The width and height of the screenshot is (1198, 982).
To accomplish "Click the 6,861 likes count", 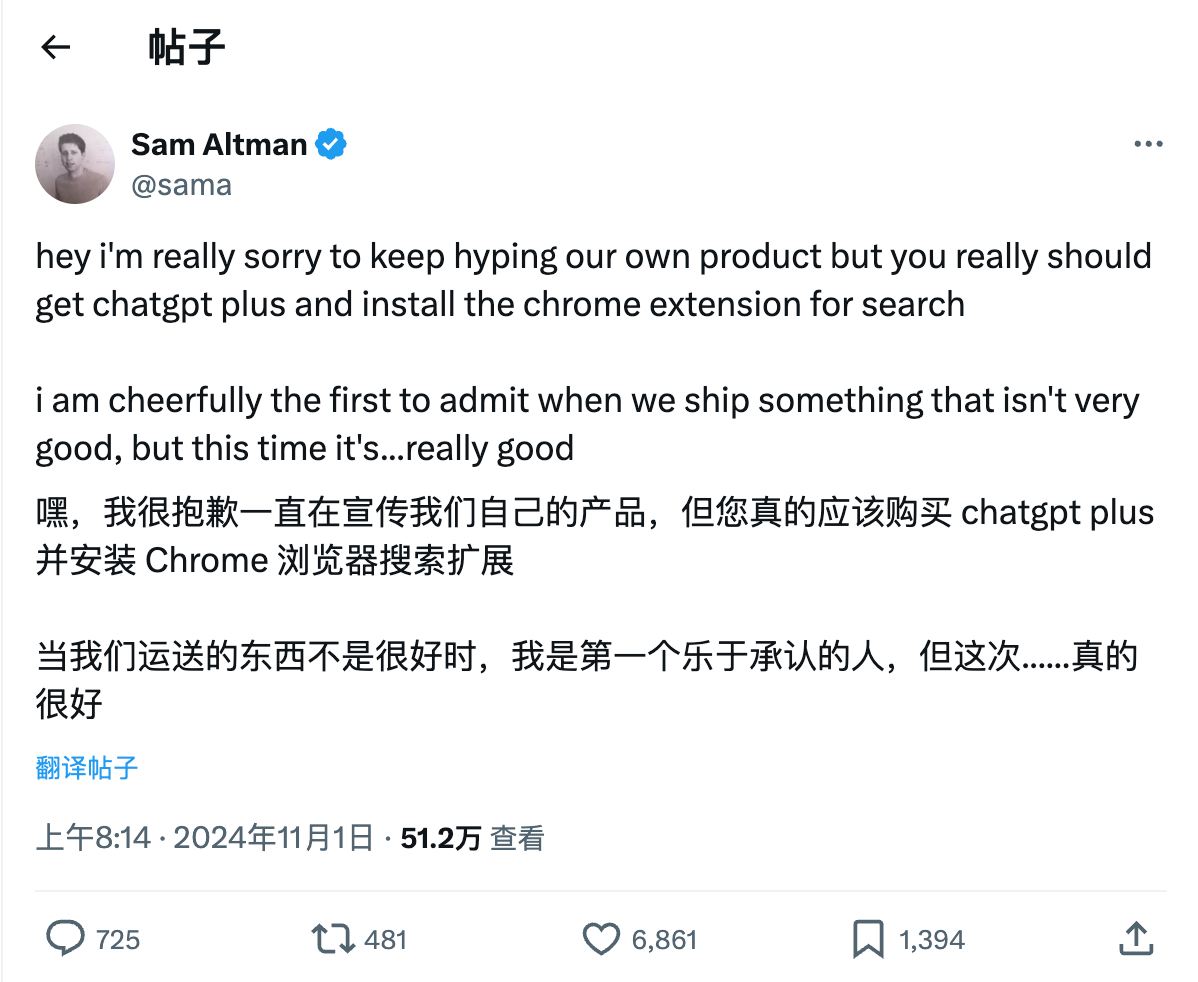I will 664,940.
